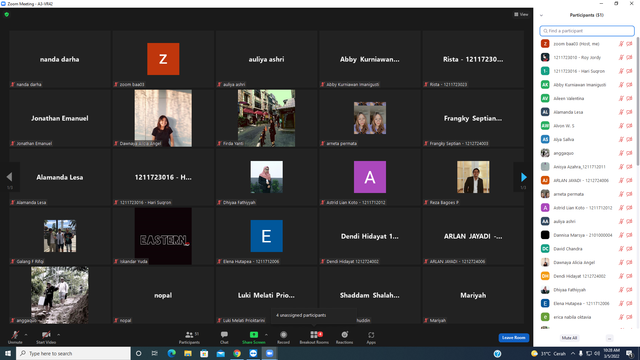
Task: Open the more options button beside Mute All
Action: [609, 338]
